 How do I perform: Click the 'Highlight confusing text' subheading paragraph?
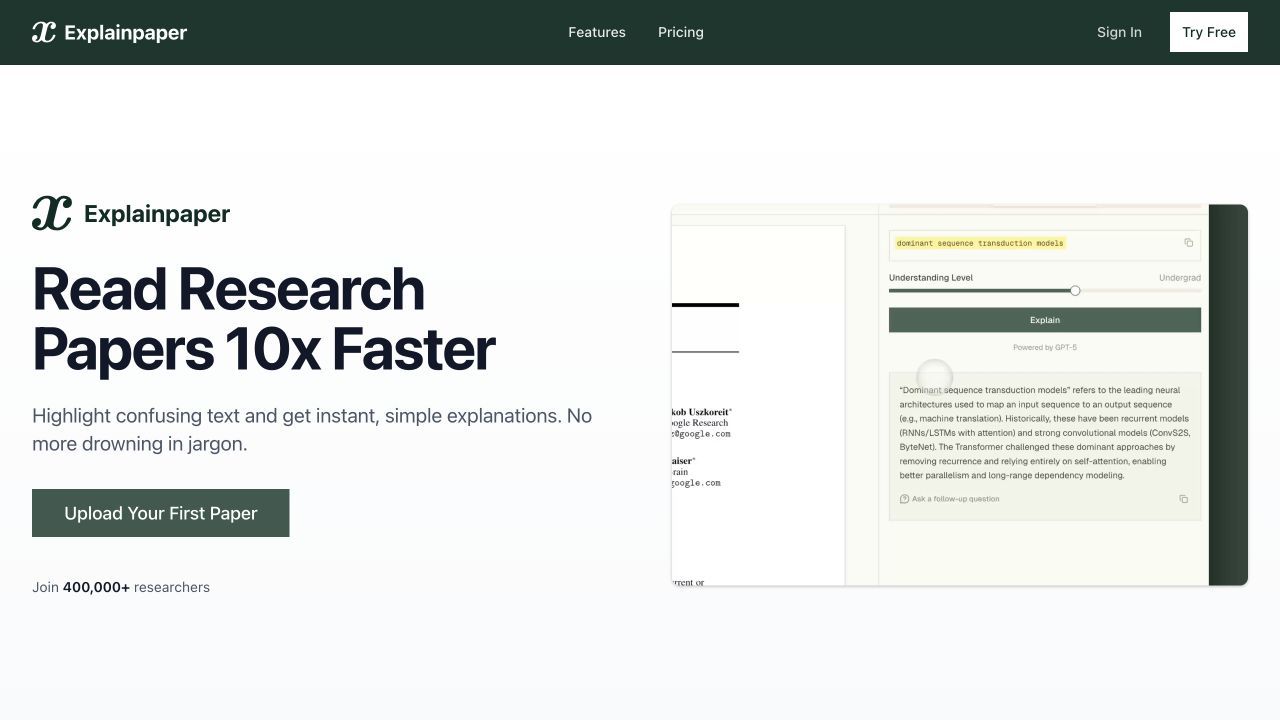click(312, 429)
